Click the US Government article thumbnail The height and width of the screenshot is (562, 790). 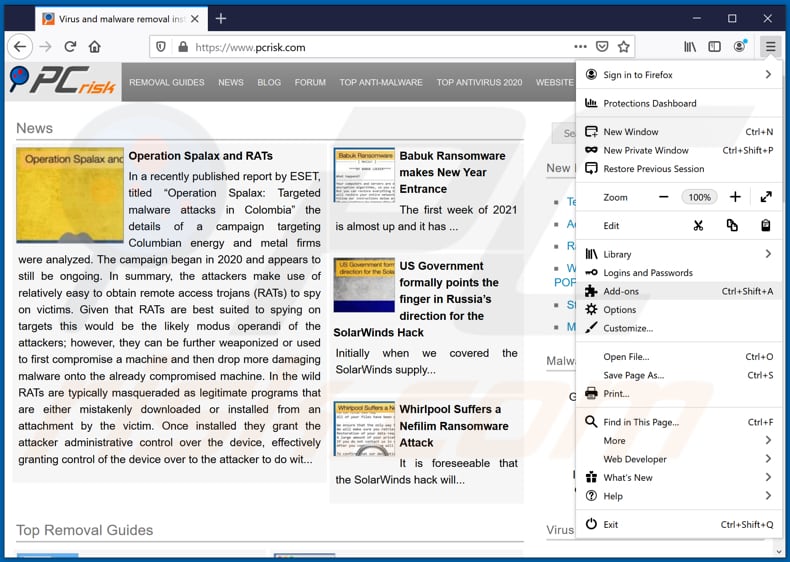coord(364,285)
